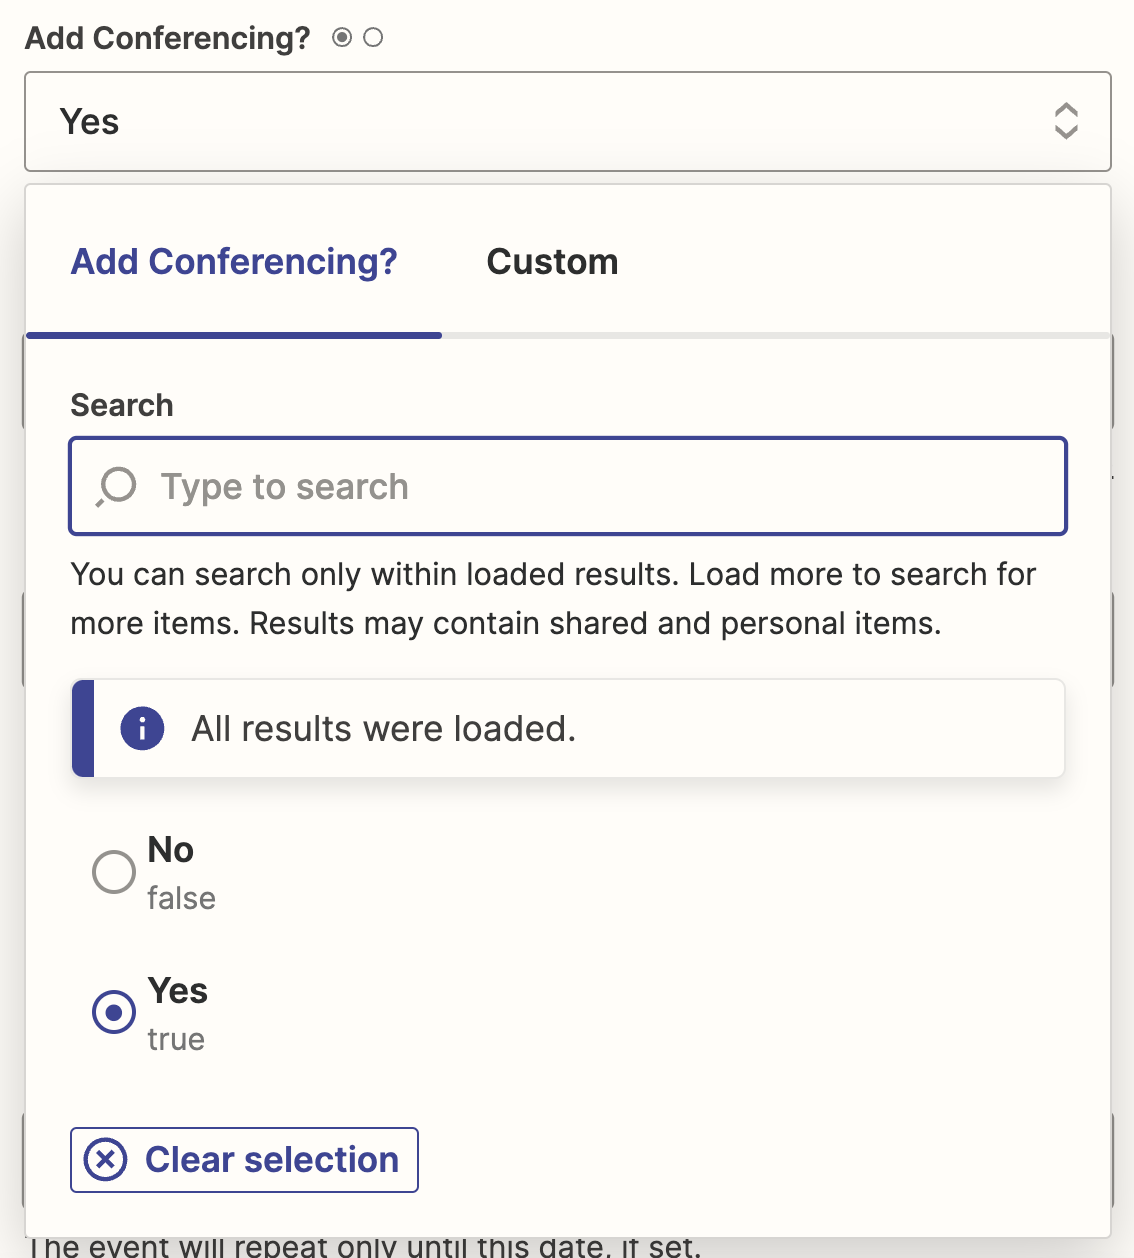The height and width of the screenshot is (1258, 1134).
Task: Click the magnifying glass search icon
Action: click(x=116, y=487)
